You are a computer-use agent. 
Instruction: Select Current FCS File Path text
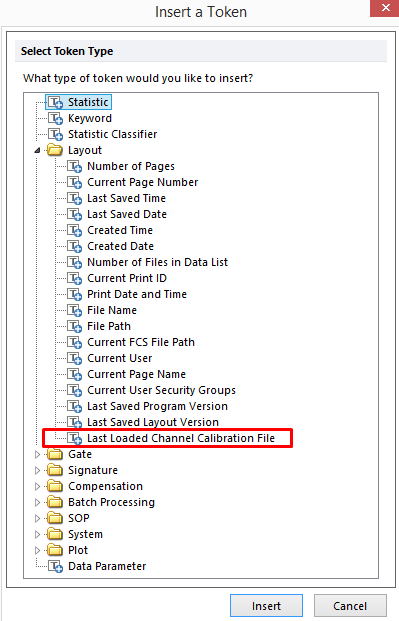[141, 342]
